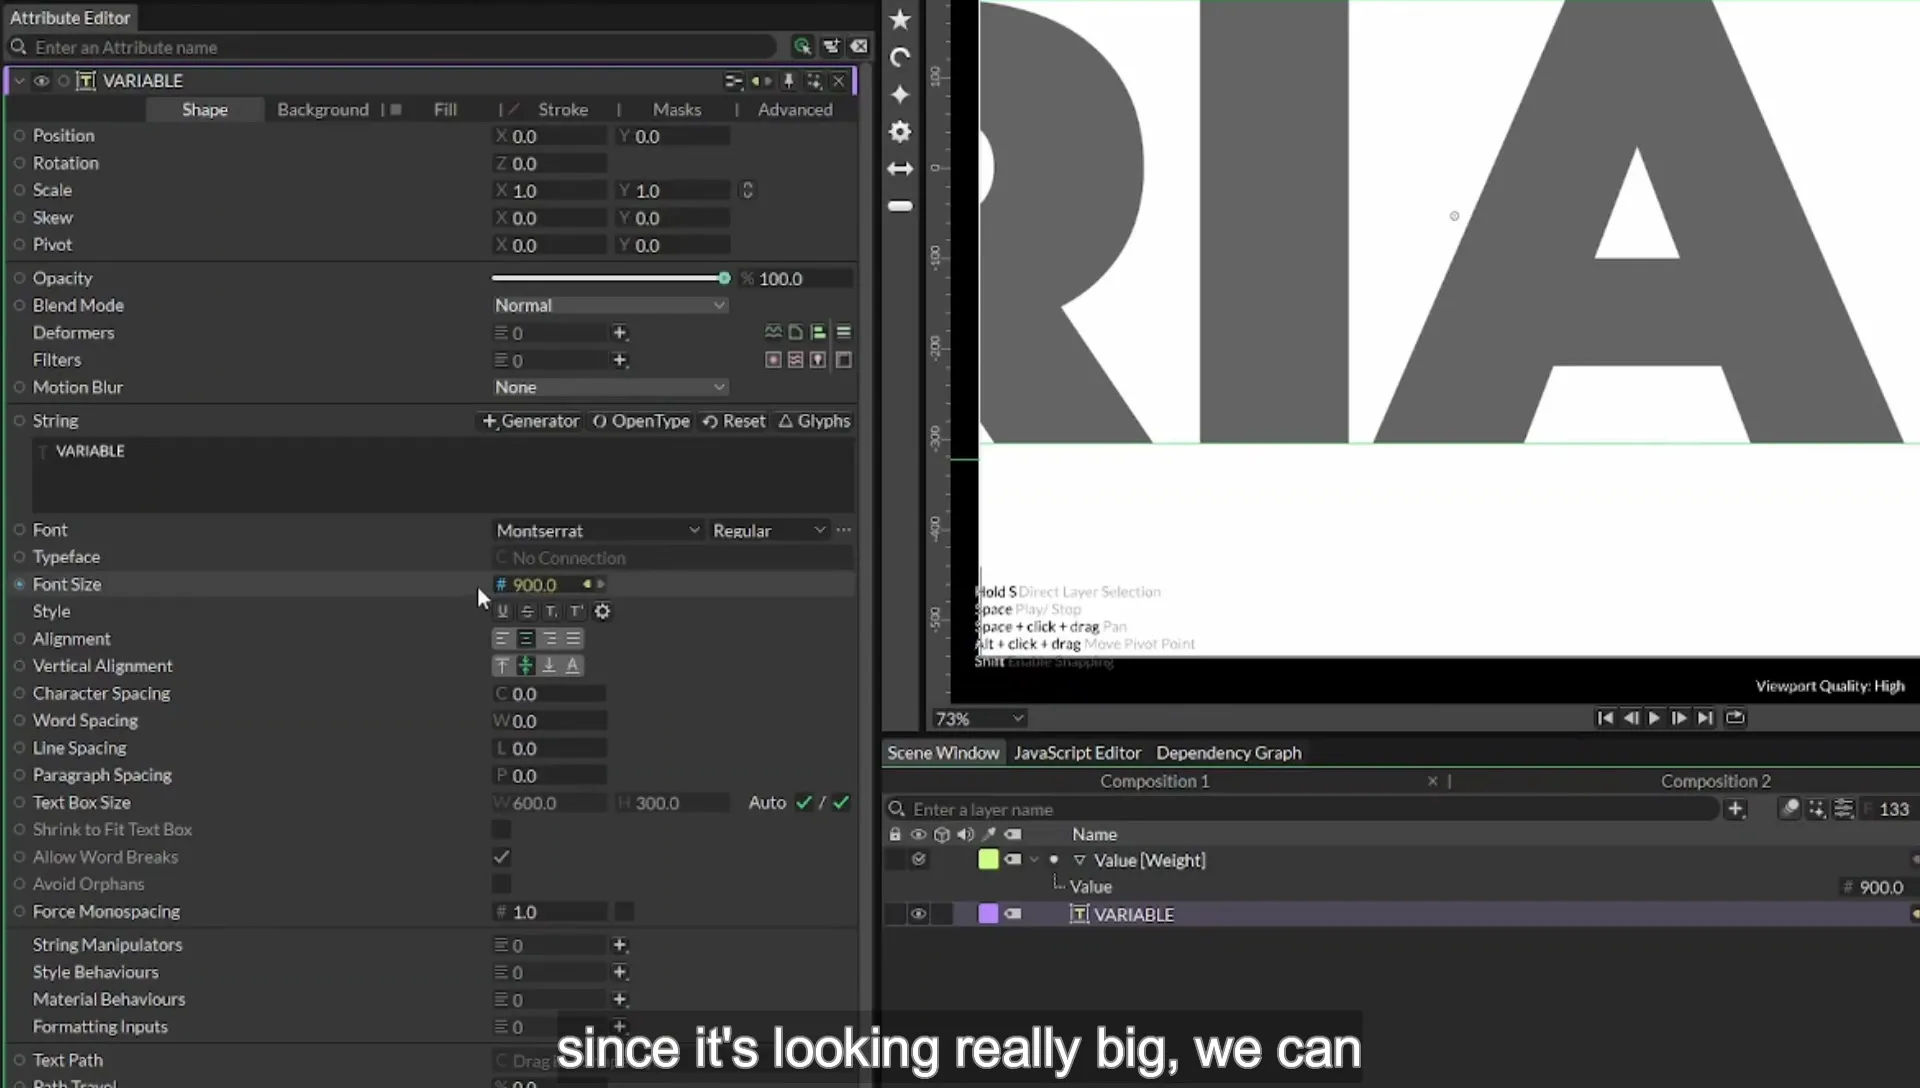Open the Montserrat font dropdown
The height and width of the screenshot is (1088, 1920).
[597, 530]
